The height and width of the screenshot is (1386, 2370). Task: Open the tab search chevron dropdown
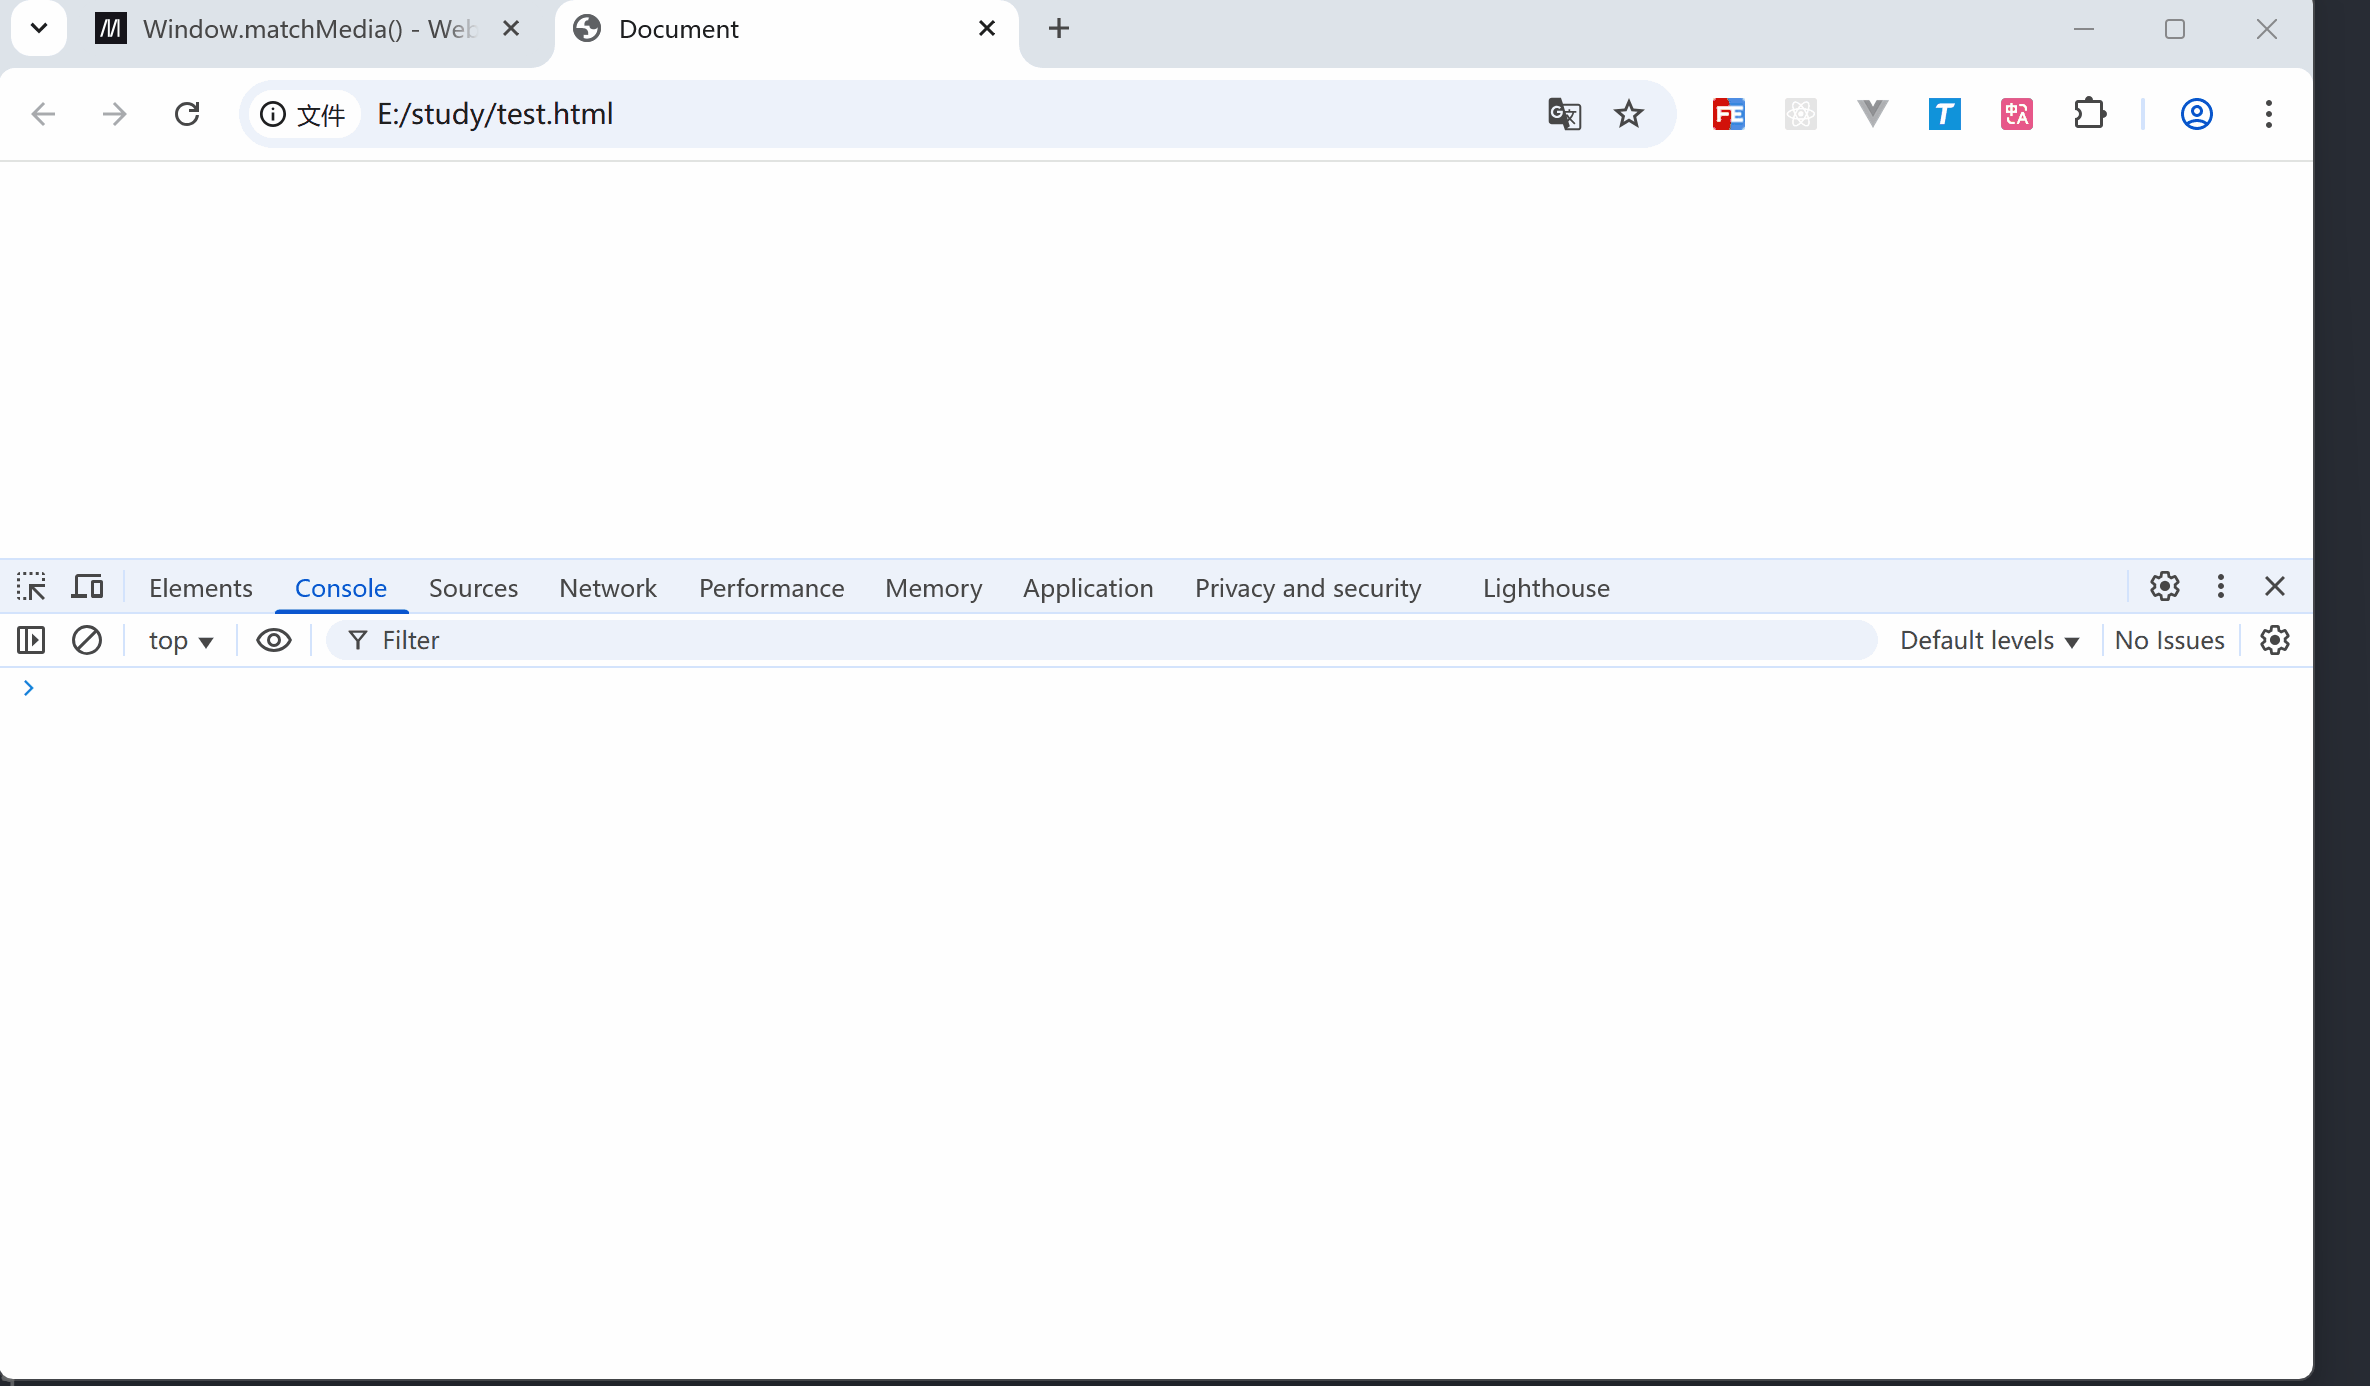tap(39, 28)
